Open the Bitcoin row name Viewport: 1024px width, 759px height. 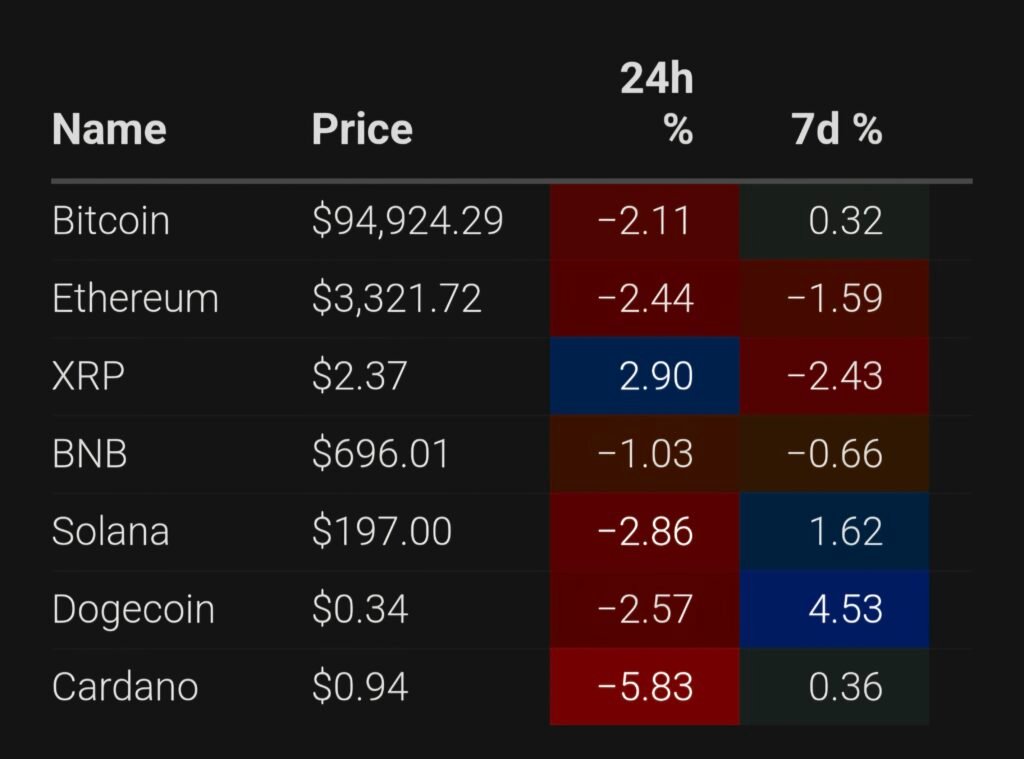click(111, 221)
